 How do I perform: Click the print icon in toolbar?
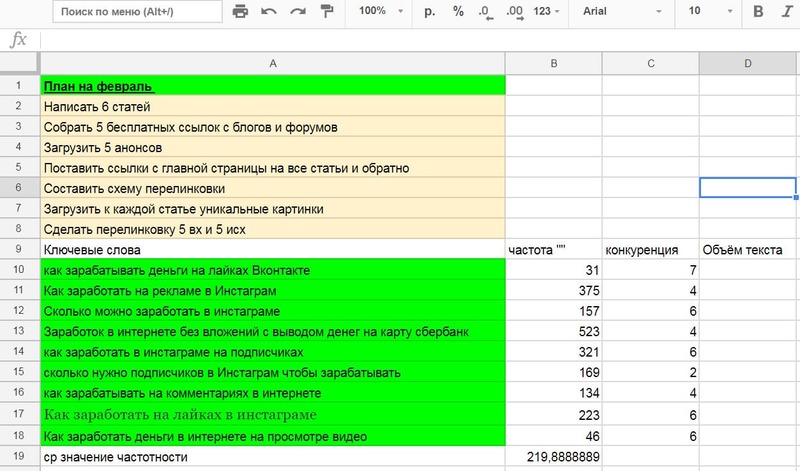pos(240,13)
